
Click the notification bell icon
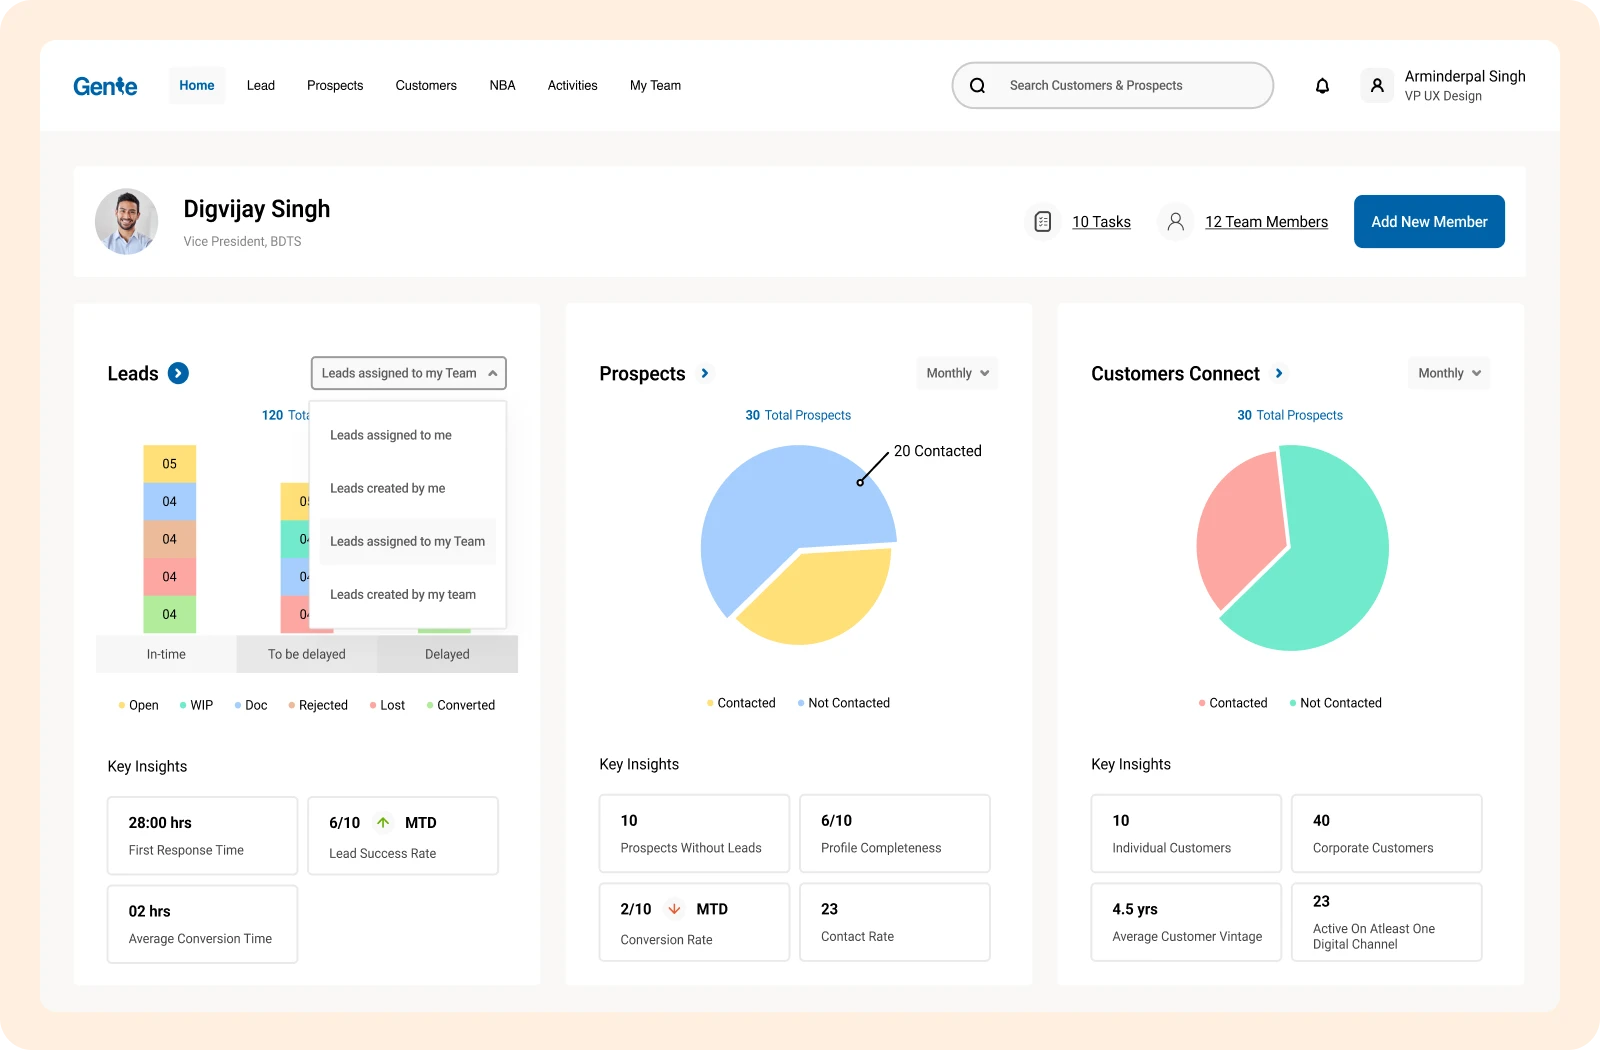pyautogui.click(x=1322, y=86)
